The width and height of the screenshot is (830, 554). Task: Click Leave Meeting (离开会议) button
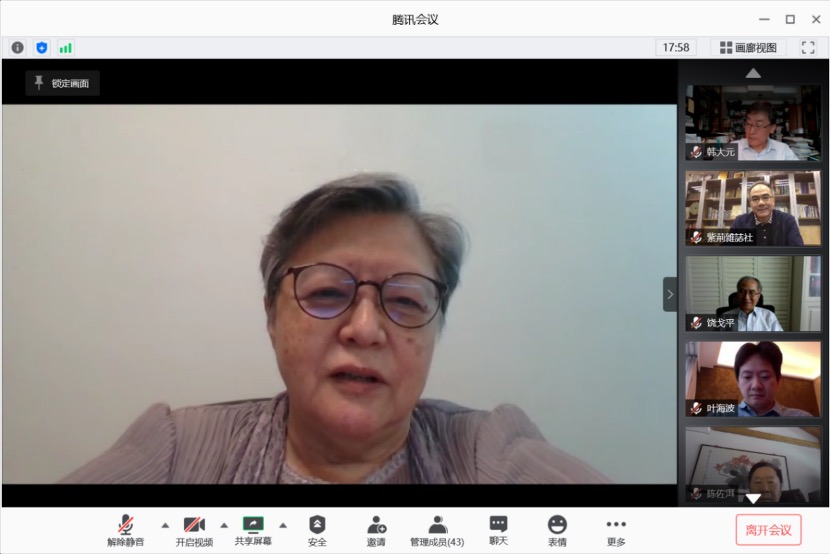768,530
